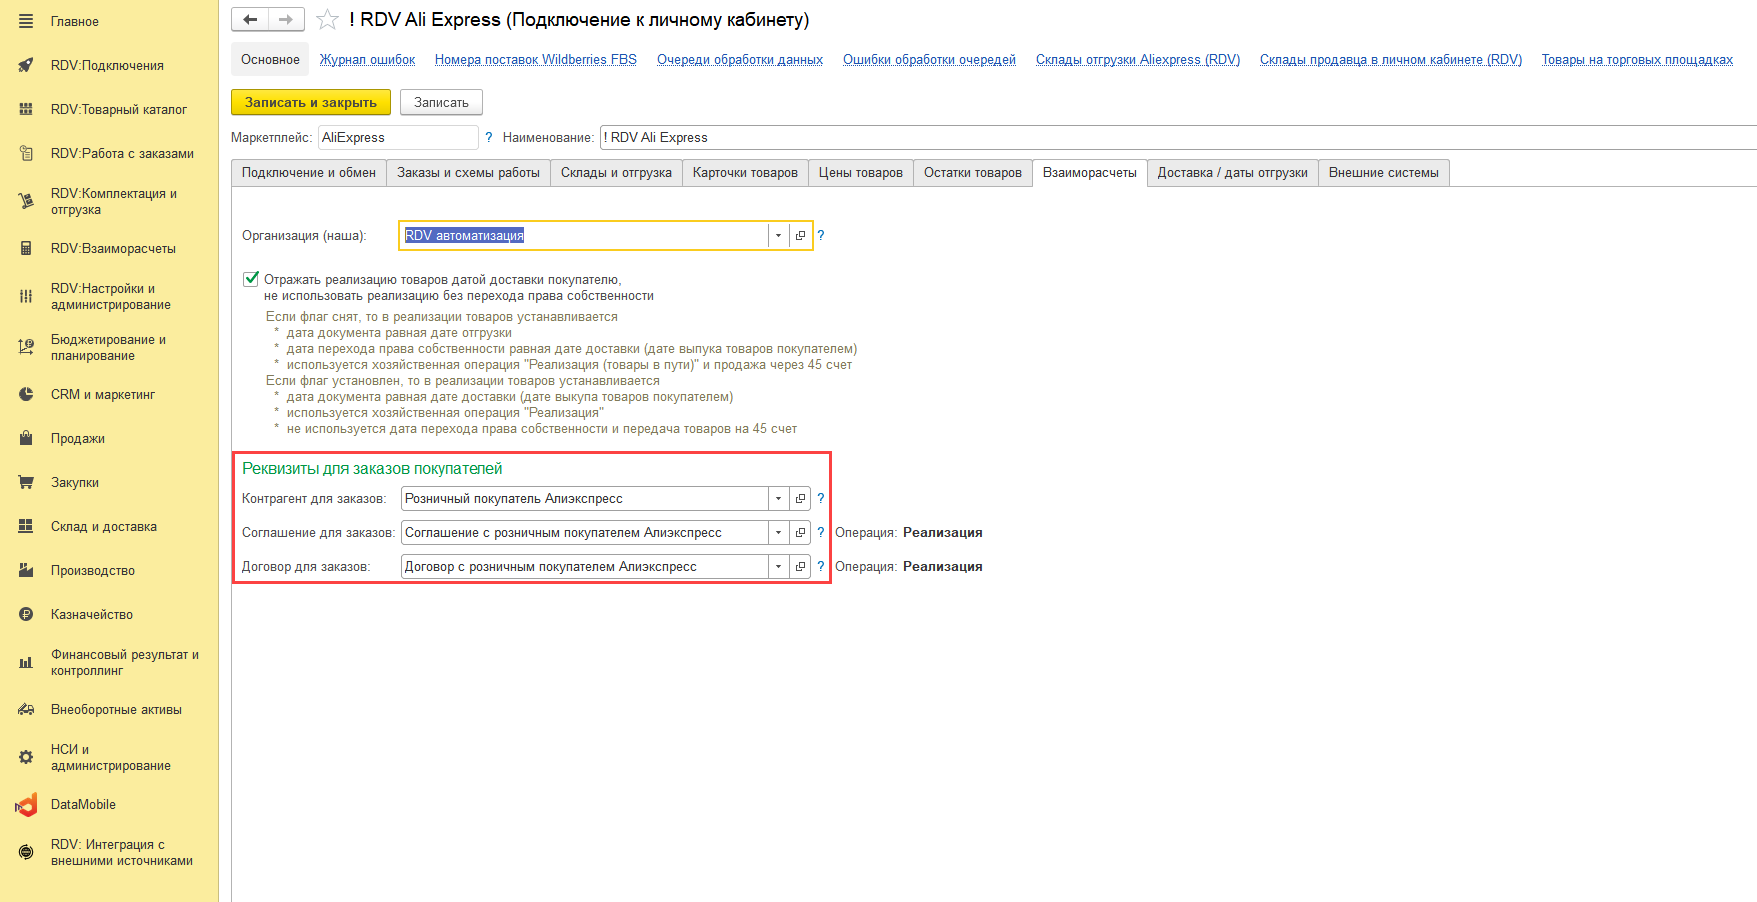Select the Взаиморасчеты tab
The image size is (1757, 902).
(1090, 173)
